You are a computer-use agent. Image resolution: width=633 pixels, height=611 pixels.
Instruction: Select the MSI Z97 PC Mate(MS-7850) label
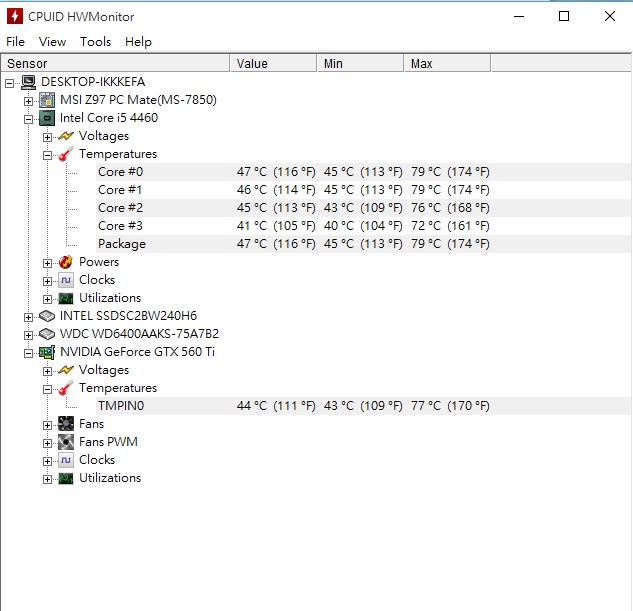coord(138,100)
